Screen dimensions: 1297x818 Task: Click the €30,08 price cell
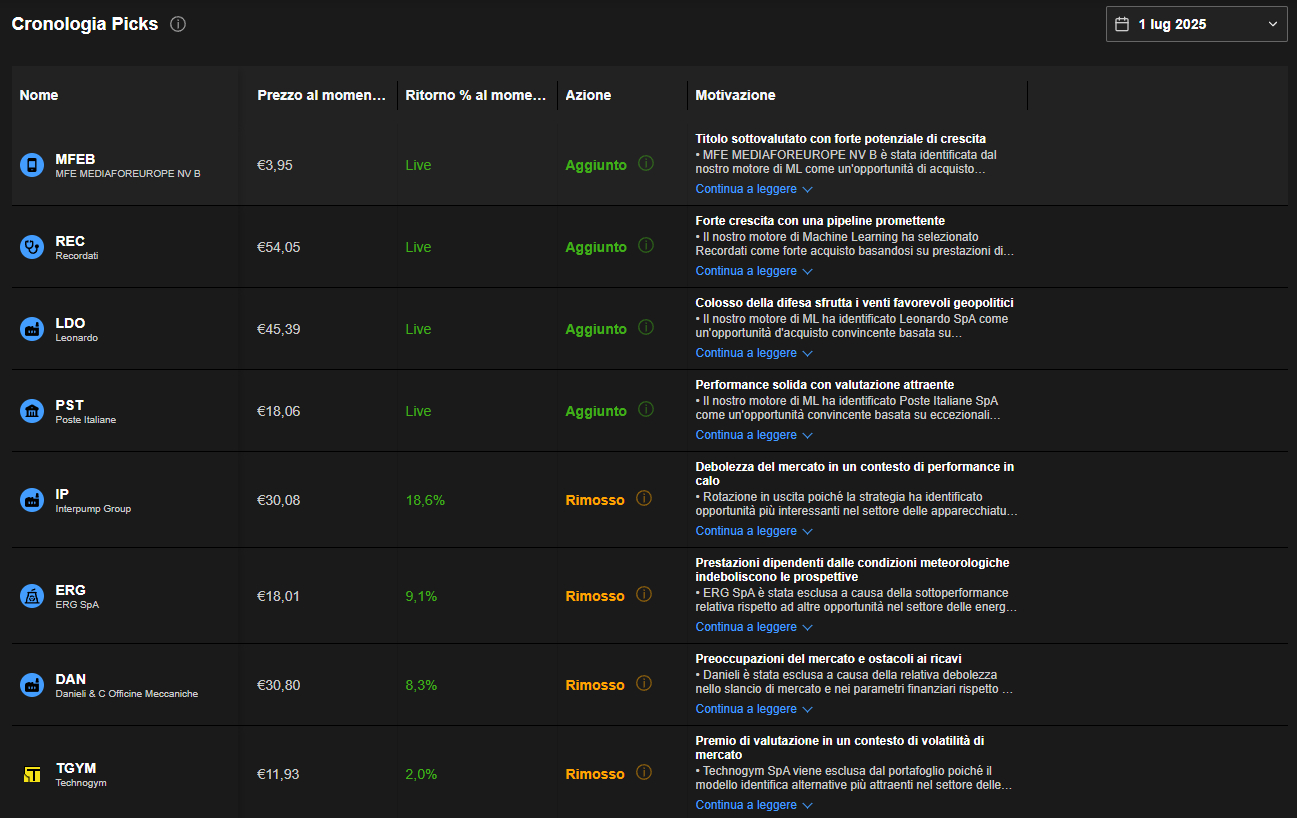[279, 500]
